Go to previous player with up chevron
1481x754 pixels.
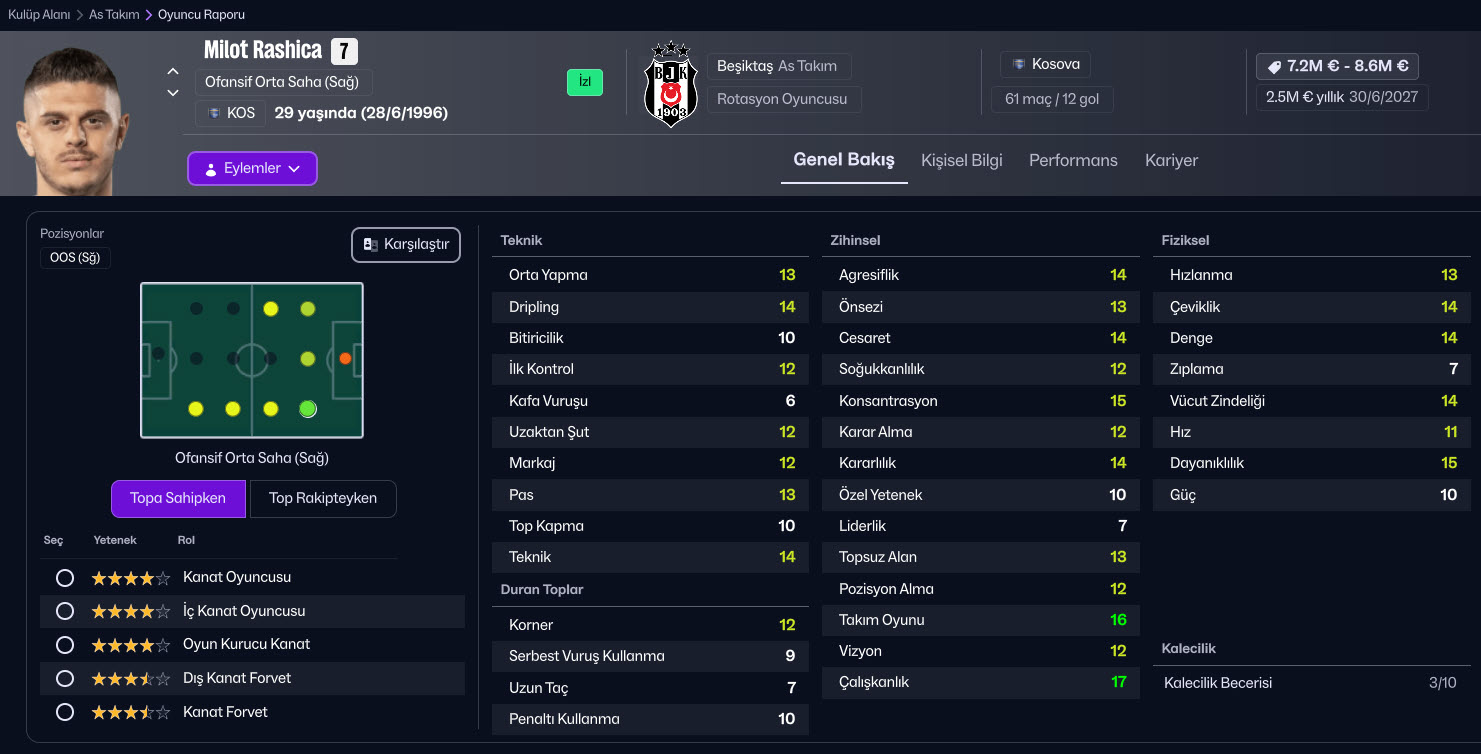coord(173,71)
